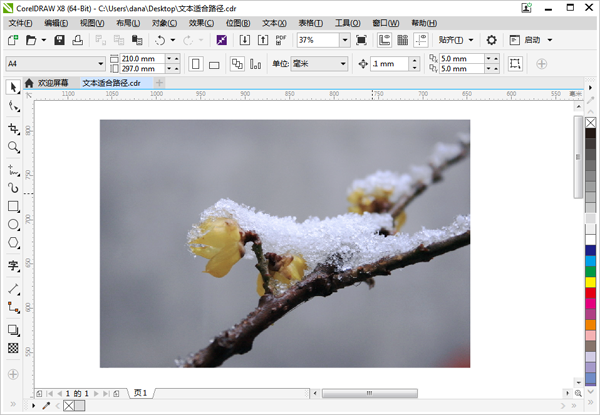
Task: Click the Save disk icon
Action: click(x=59, y=40)
